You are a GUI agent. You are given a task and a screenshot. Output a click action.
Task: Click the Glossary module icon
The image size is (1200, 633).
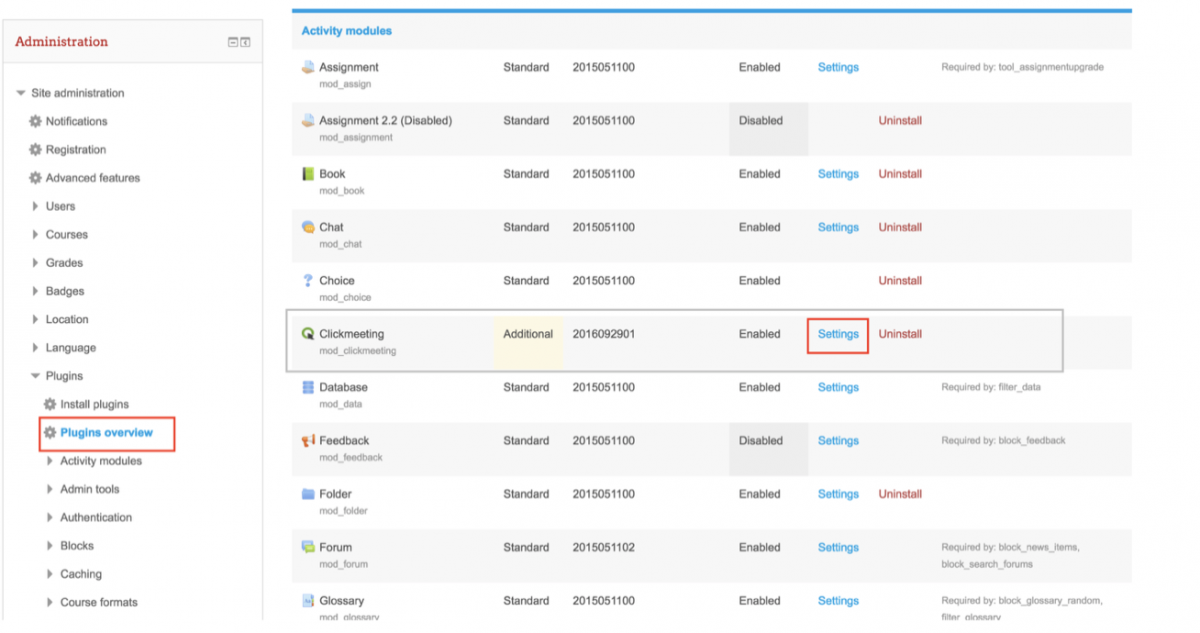pyautogui.click(x=306, y=600)
